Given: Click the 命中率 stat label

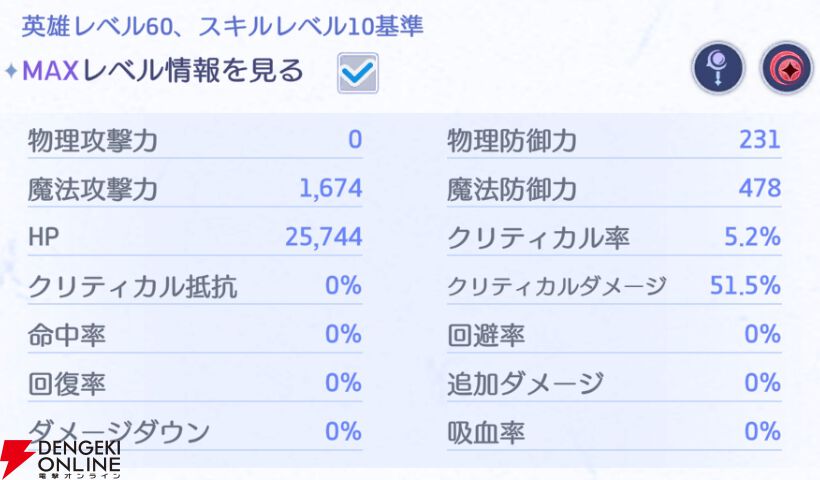Looking at the screenshot, I should tap(67, 335).
